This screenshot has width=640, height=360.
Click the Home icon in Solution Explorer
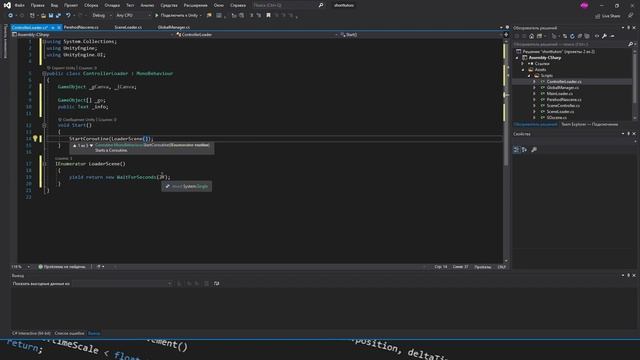(x=531, y=36)
